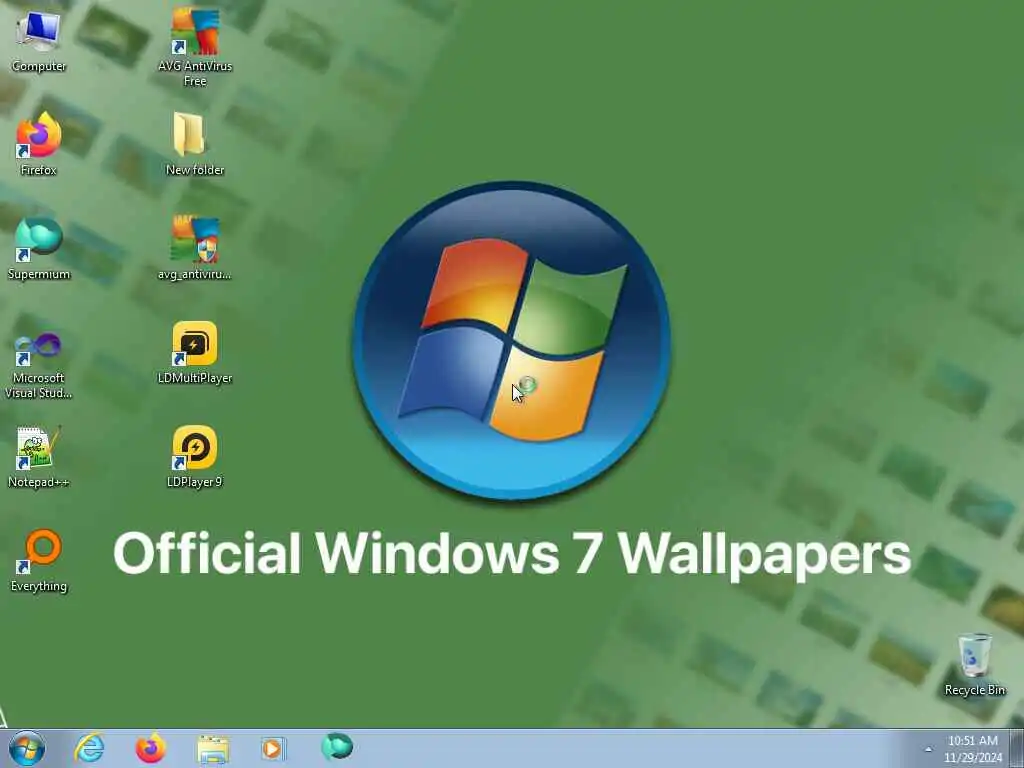Select the Computer desktop icon
This screenshot has width=1024, height=768.
(x=39, y=40)
